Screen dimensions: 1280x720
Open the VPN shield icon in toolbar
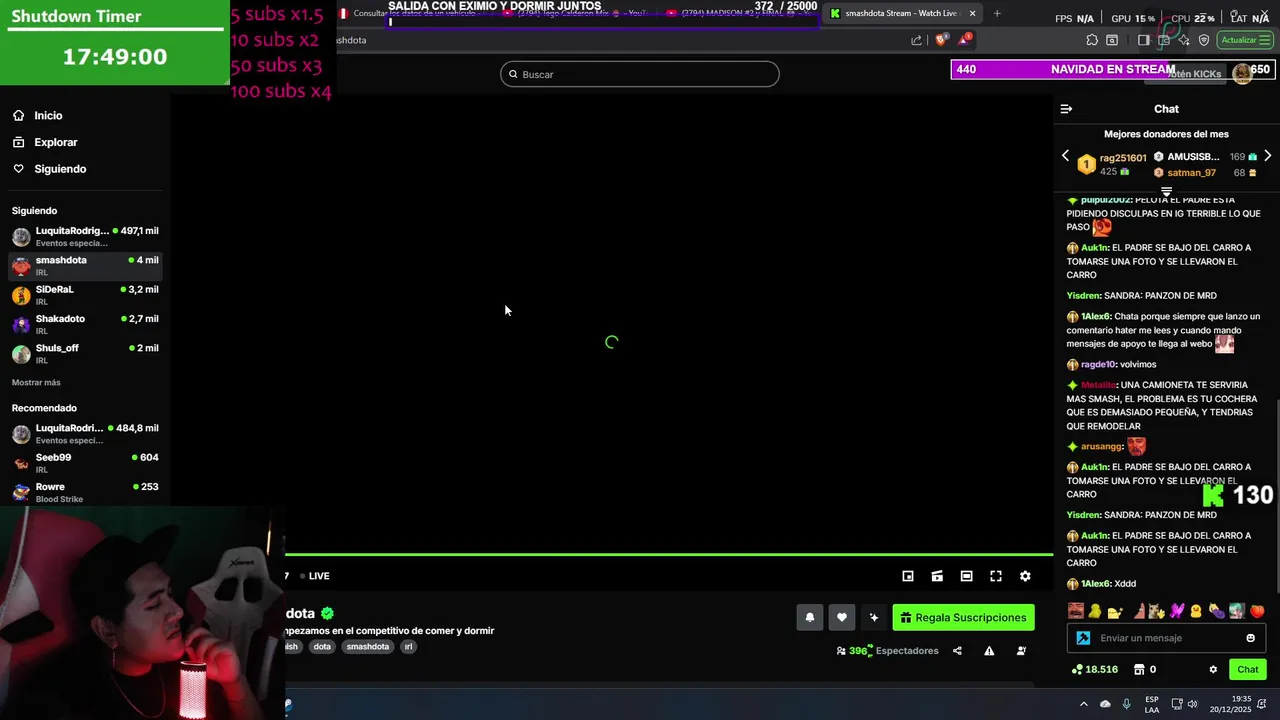point(1204,40)
